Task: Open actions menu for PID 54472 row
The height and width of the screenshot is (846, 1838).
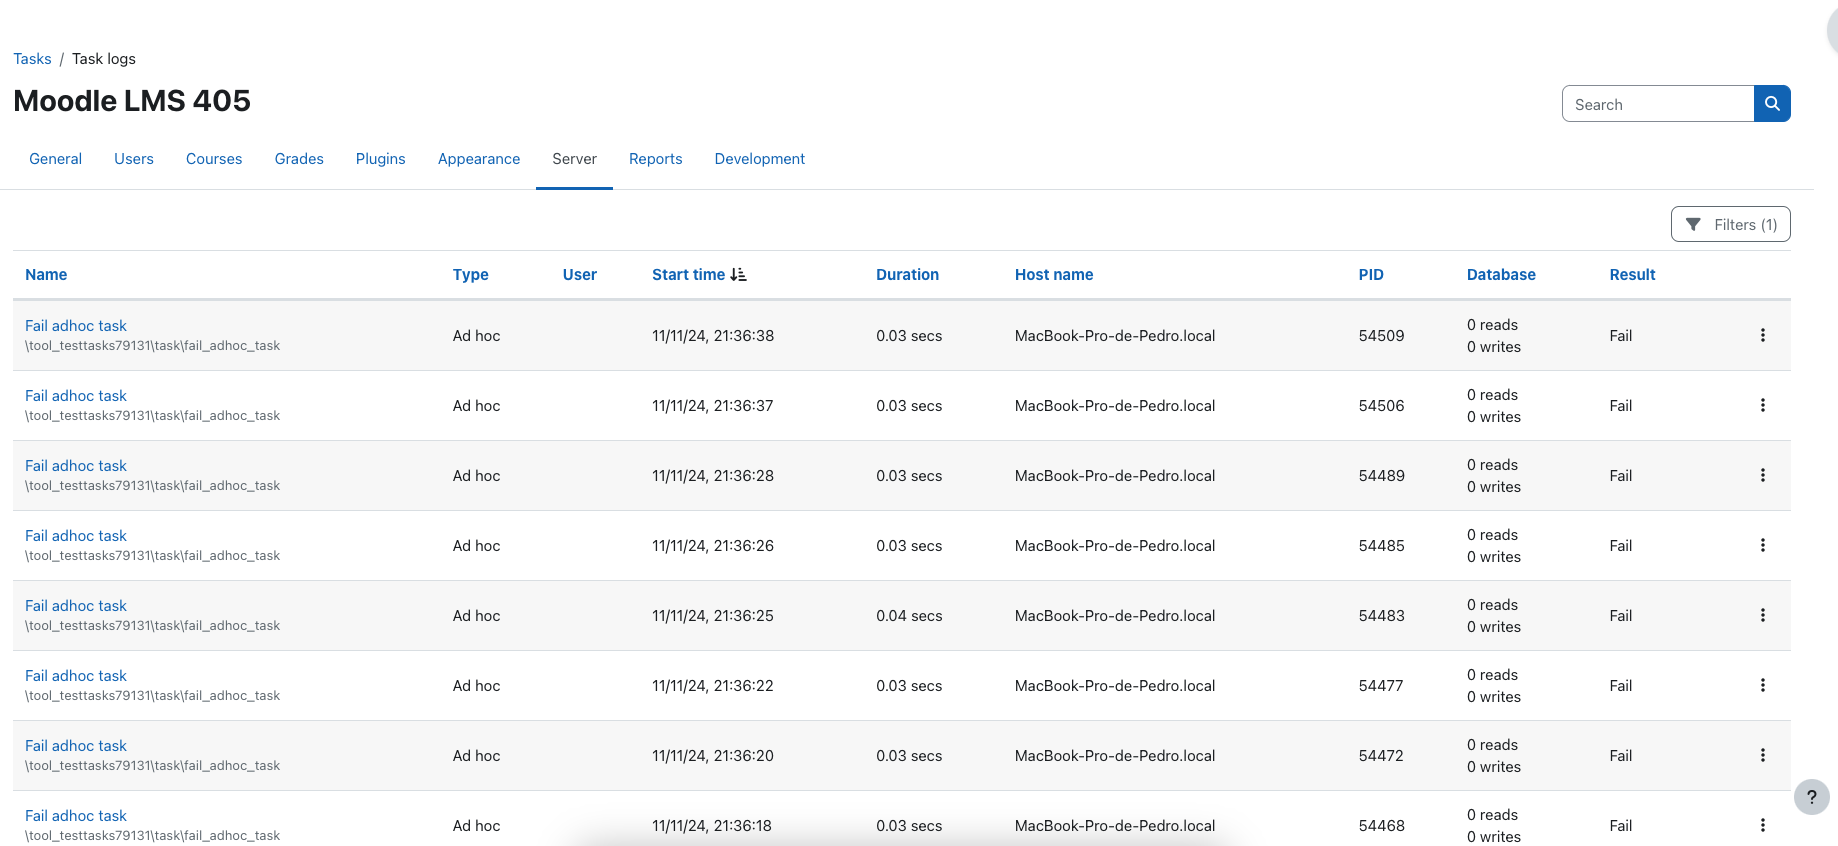Action: [x=1763, y=755]
